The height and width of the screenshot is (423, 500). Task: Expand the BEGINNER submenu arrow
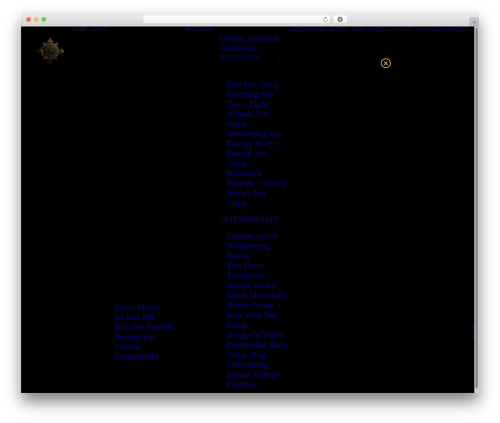[279, 58]
